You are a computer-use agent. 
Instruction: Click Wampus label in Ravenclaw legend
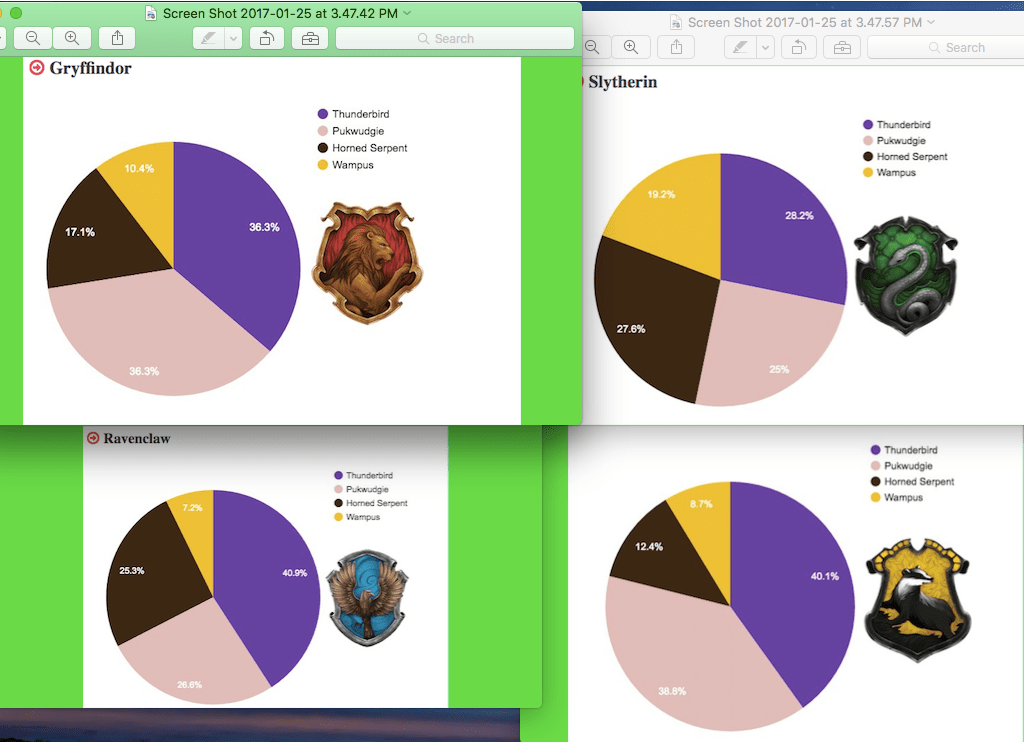[363, 517]
